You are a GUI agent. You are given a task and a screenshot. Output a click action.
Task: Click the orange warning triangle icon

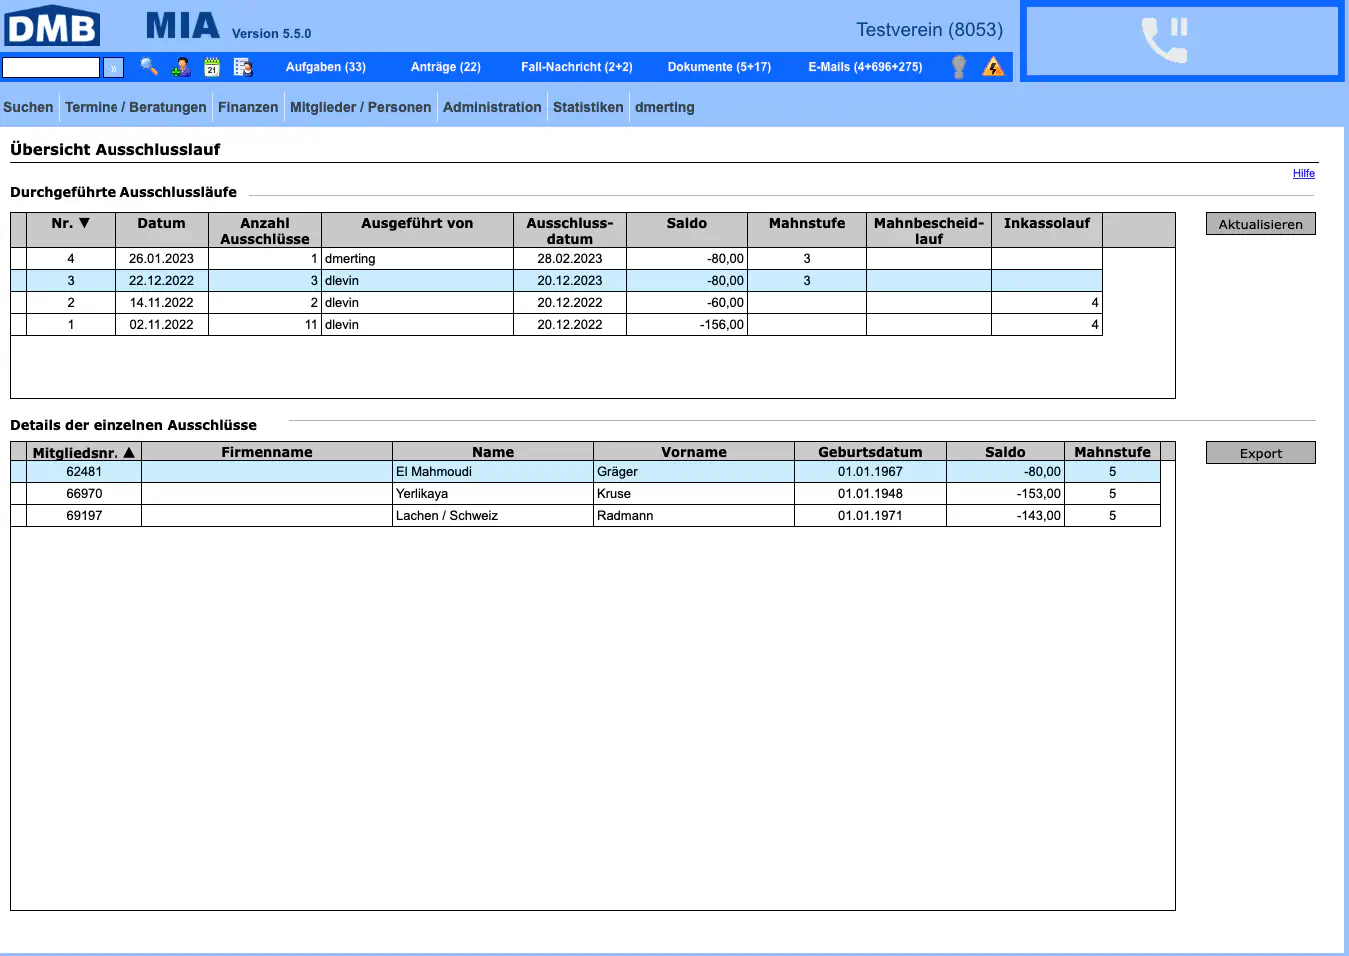pos(993,67)
